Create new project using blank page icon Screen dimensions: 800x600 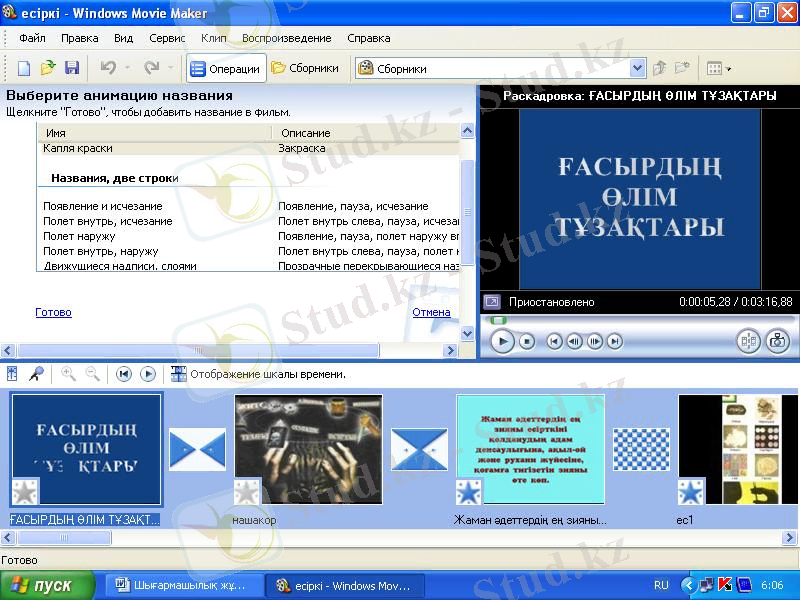click(24, 68)
